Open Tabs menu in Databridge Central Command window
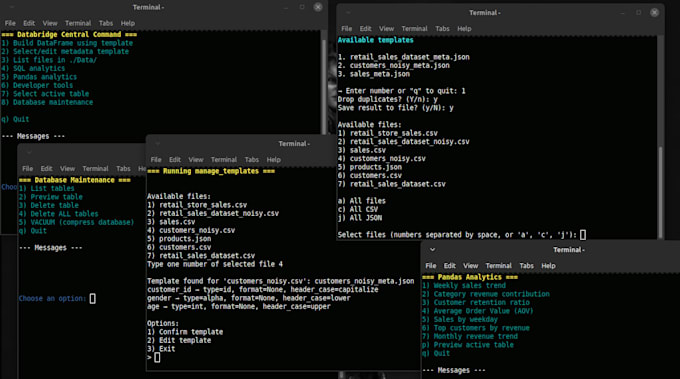680x379 pixels. 106,23
